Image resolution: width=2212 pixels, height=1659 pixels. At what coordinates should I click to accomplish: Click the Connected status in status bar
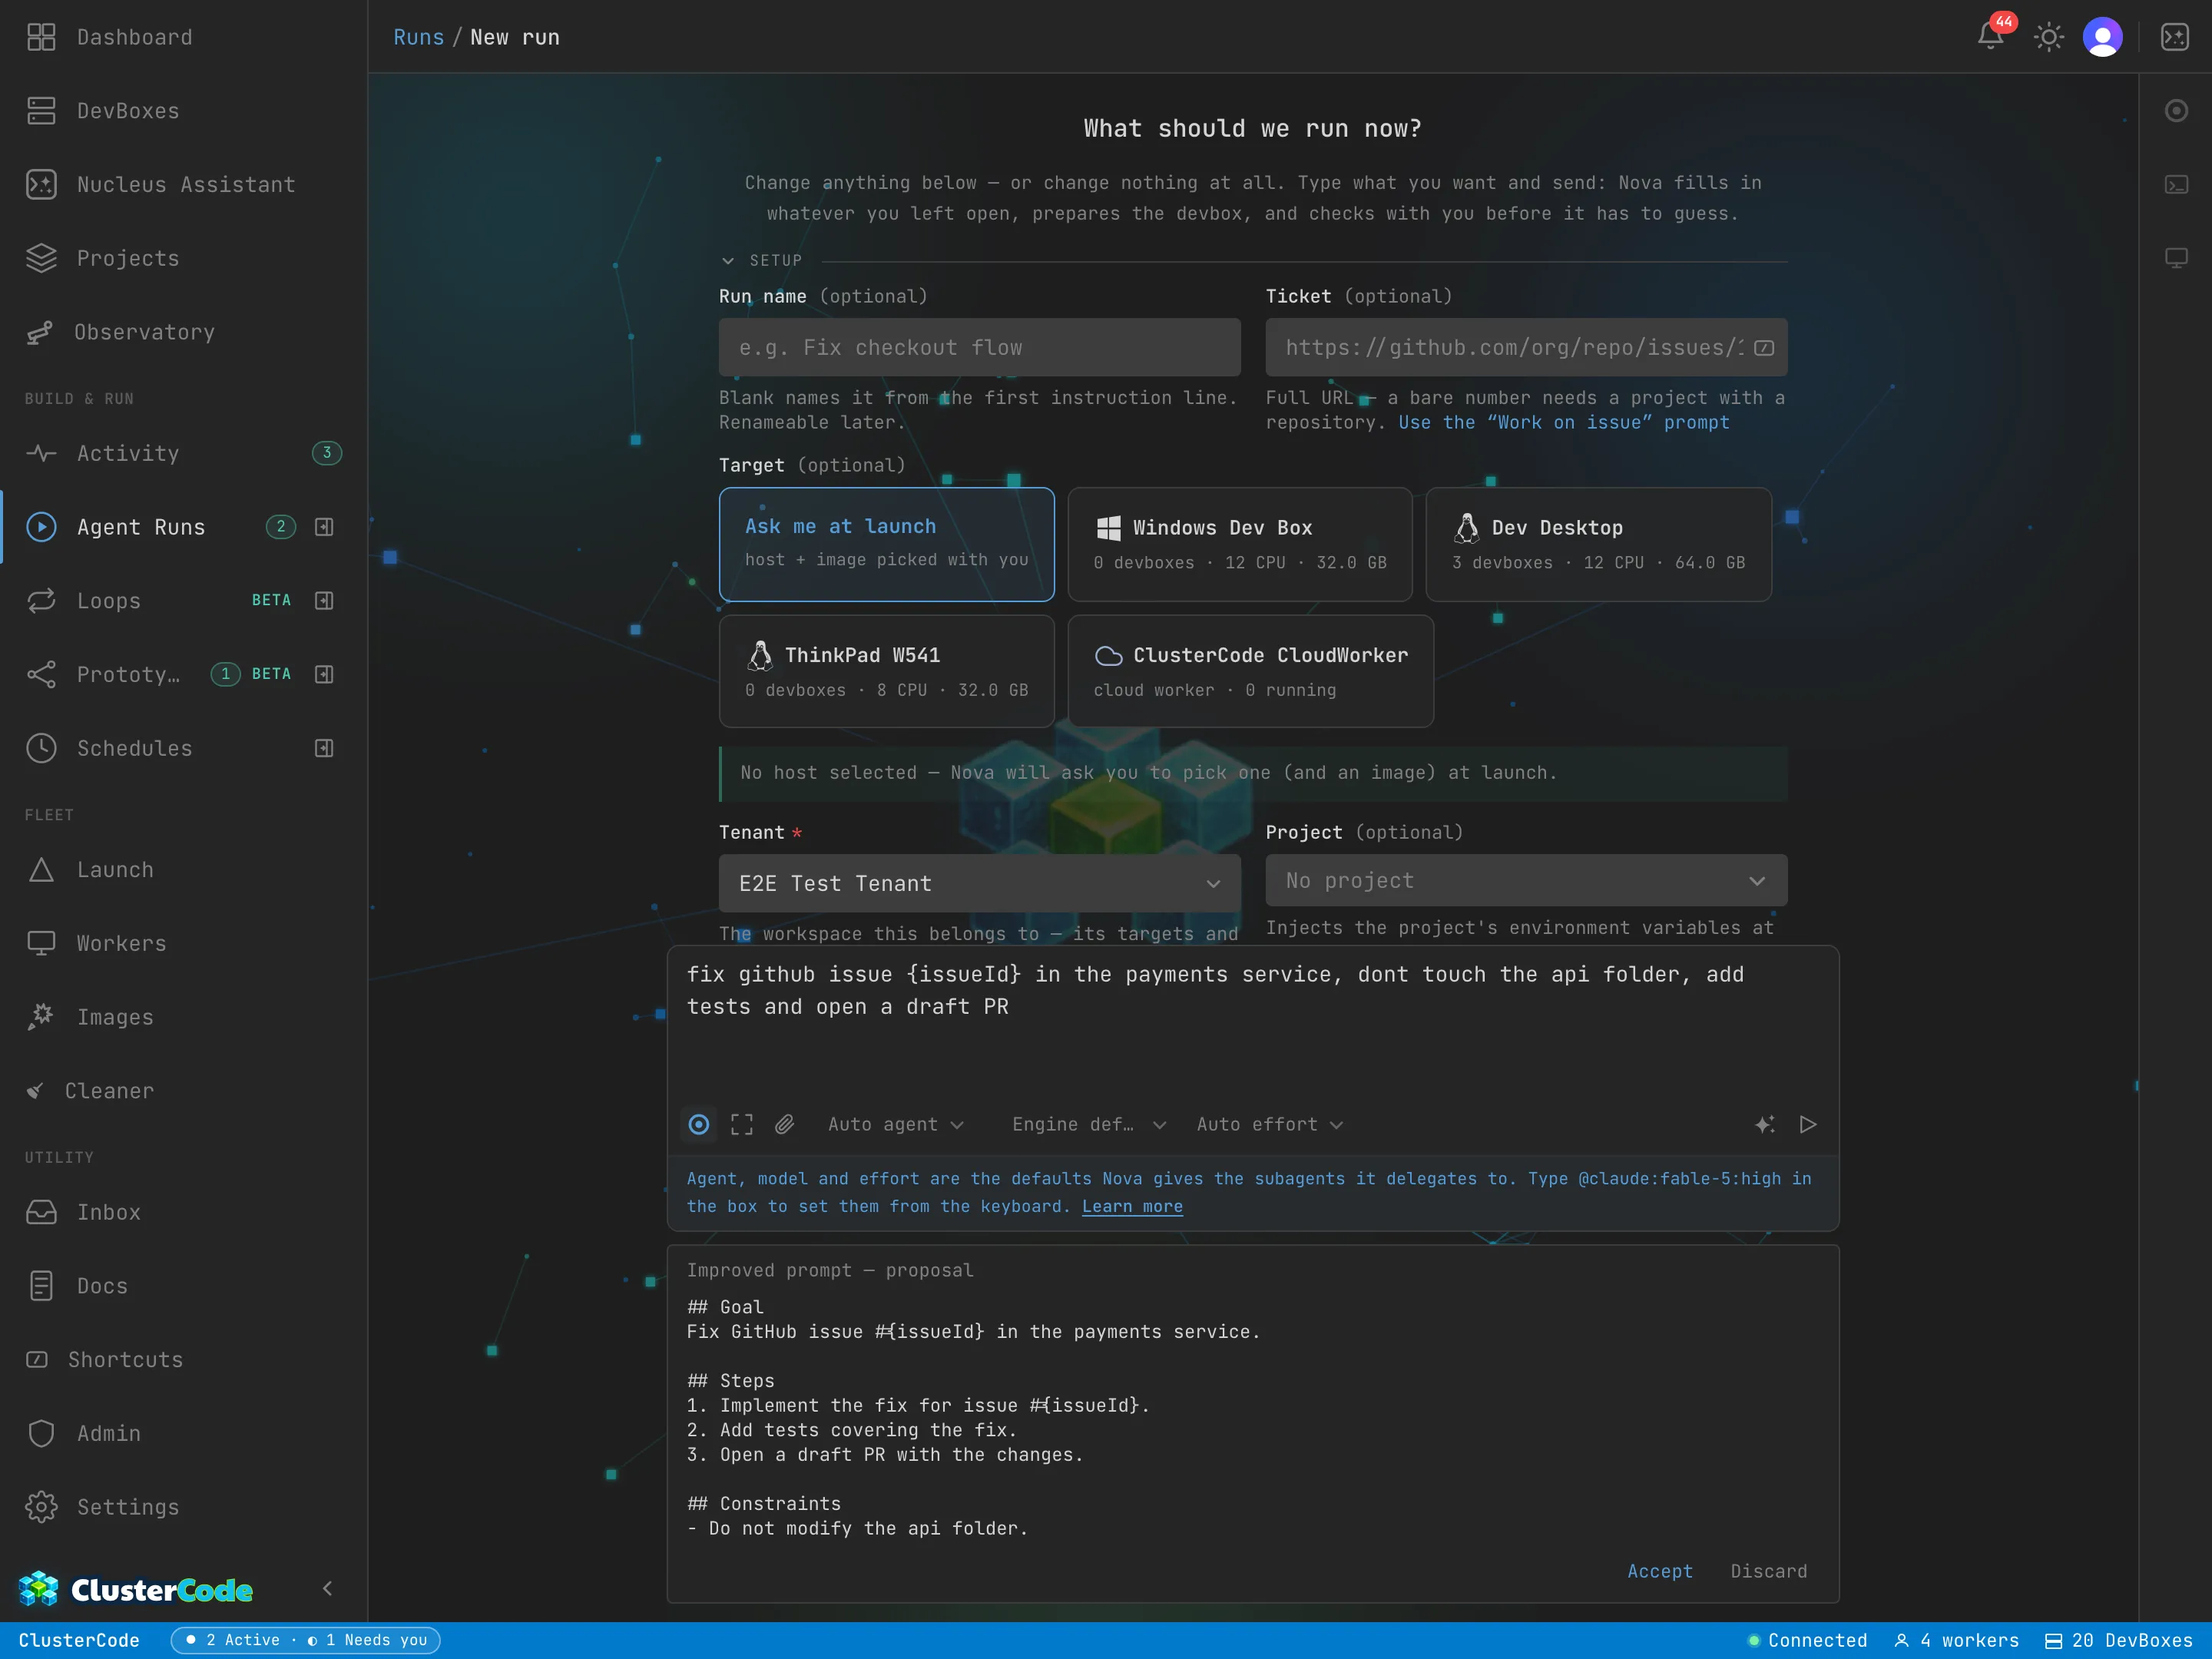click(x=1807, y=1640)
